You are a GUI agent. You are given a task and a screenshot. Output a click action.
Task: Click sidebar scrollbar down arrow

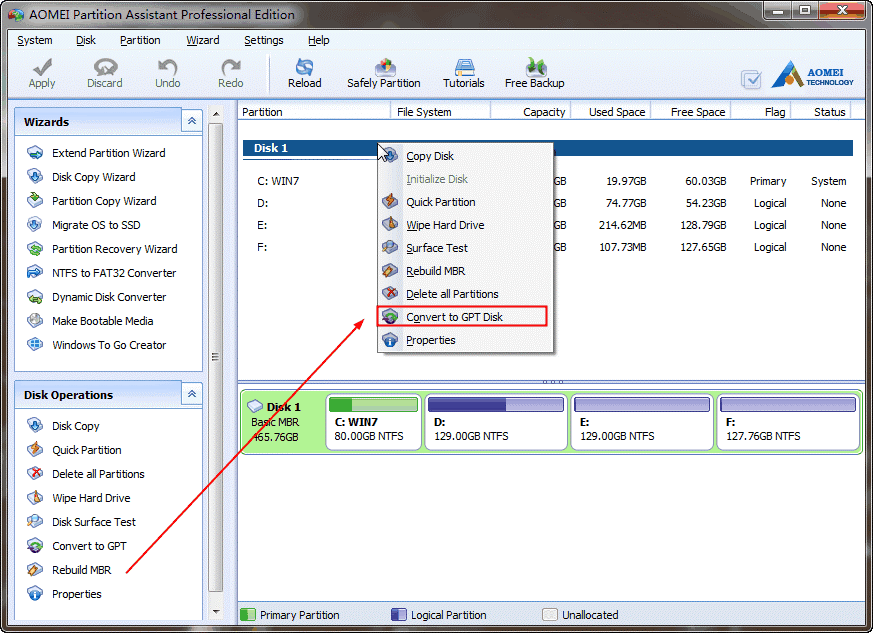[216, 612]
